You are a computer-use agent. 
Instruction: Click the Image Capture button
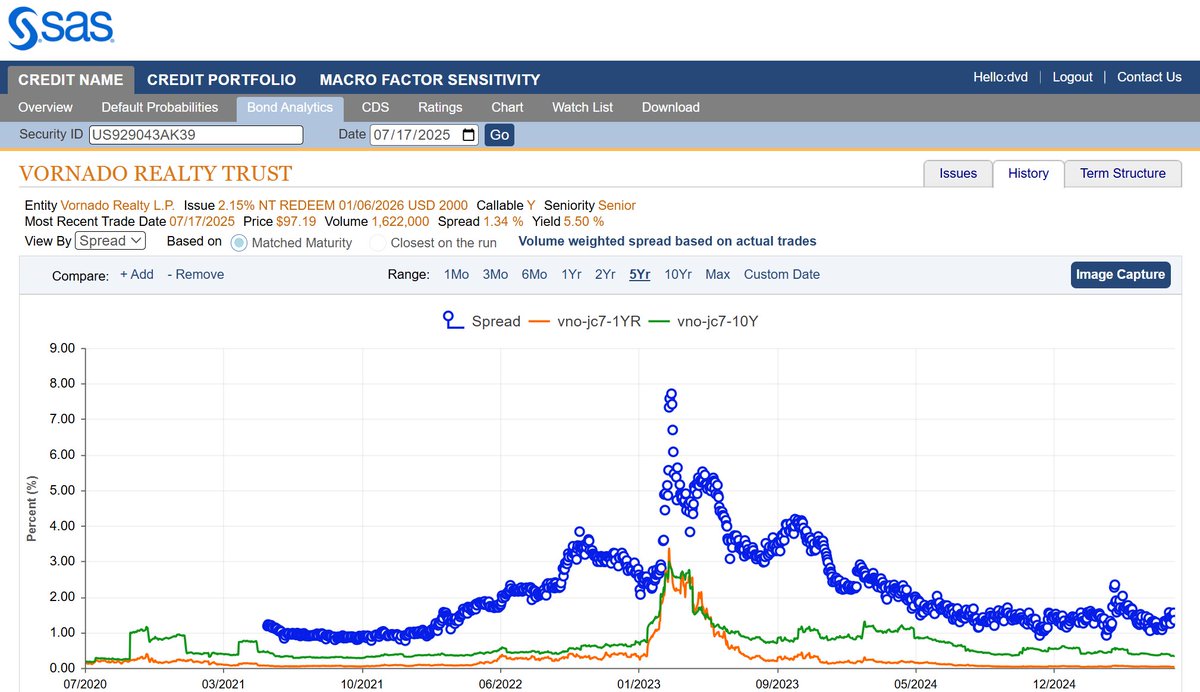1121,274
